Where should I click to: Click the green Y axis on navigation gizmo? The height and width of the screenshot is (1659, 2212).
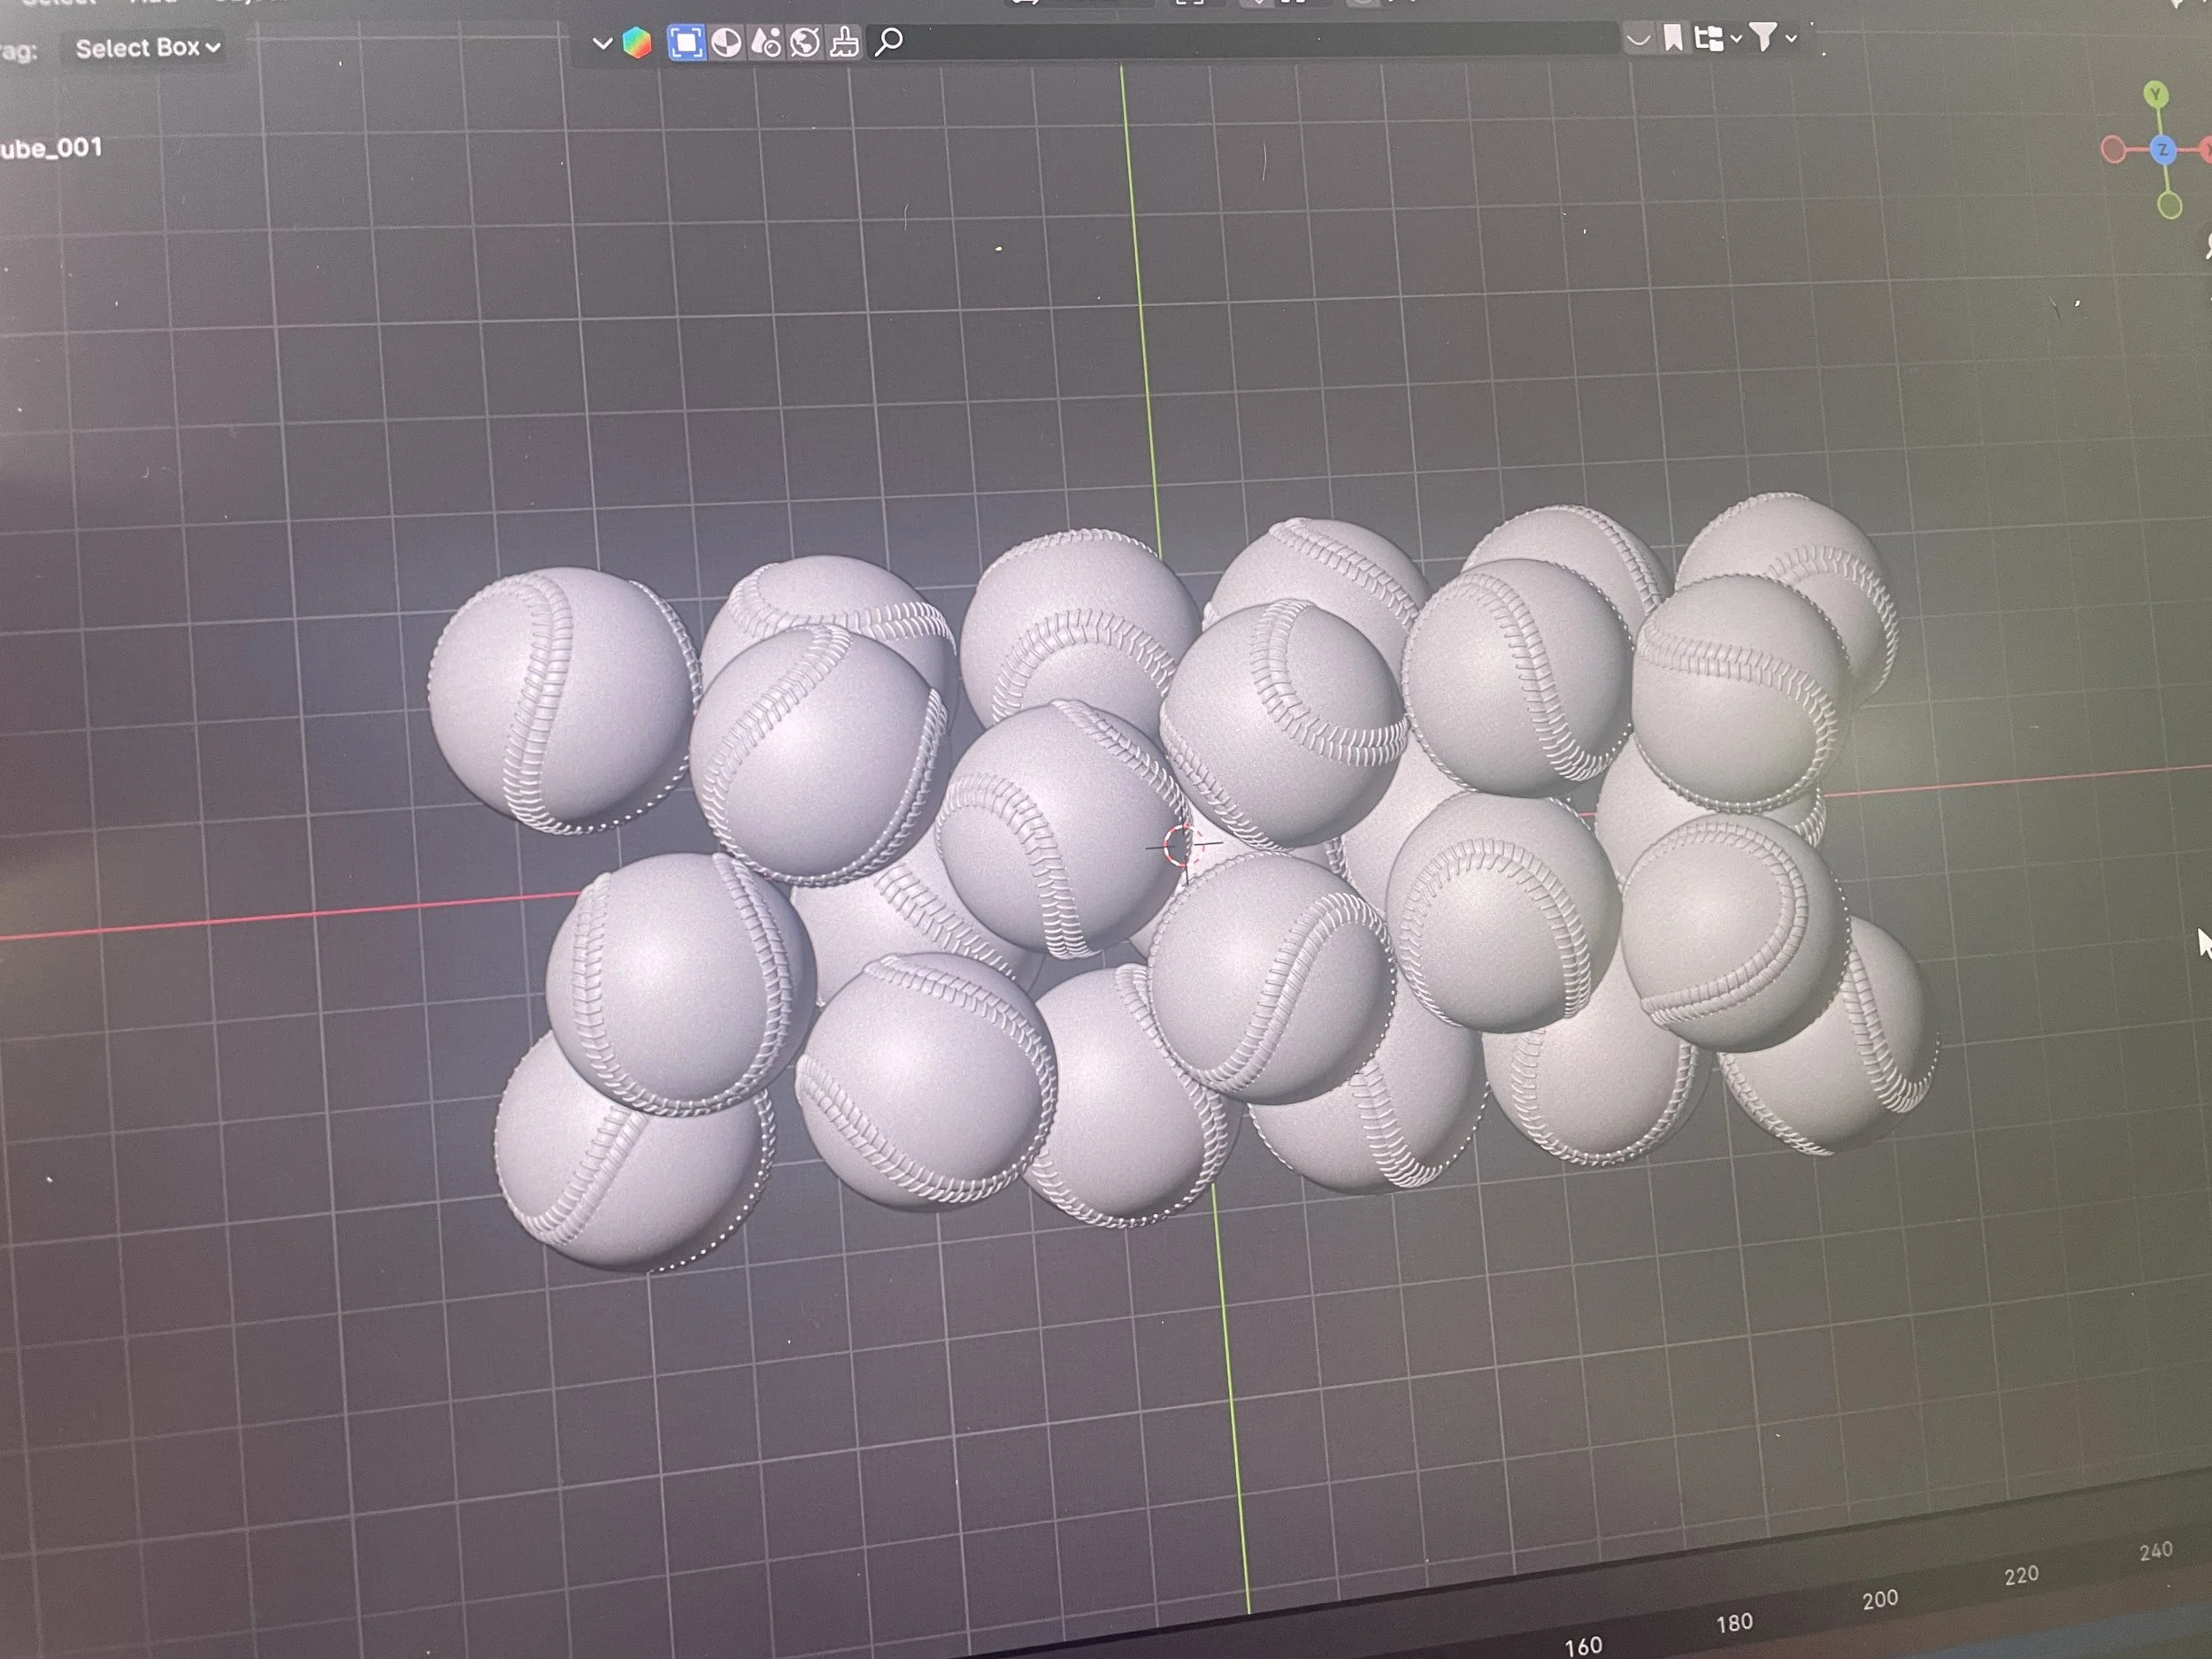[x=2157, y=95]
